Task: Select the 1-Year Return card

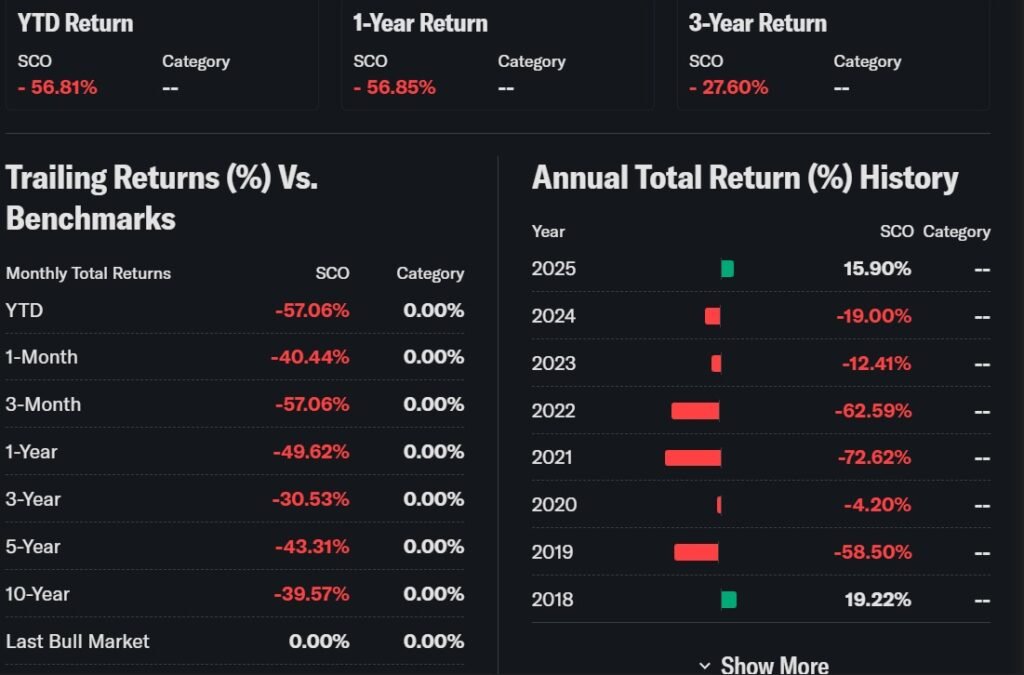Action: click(497, 55)
